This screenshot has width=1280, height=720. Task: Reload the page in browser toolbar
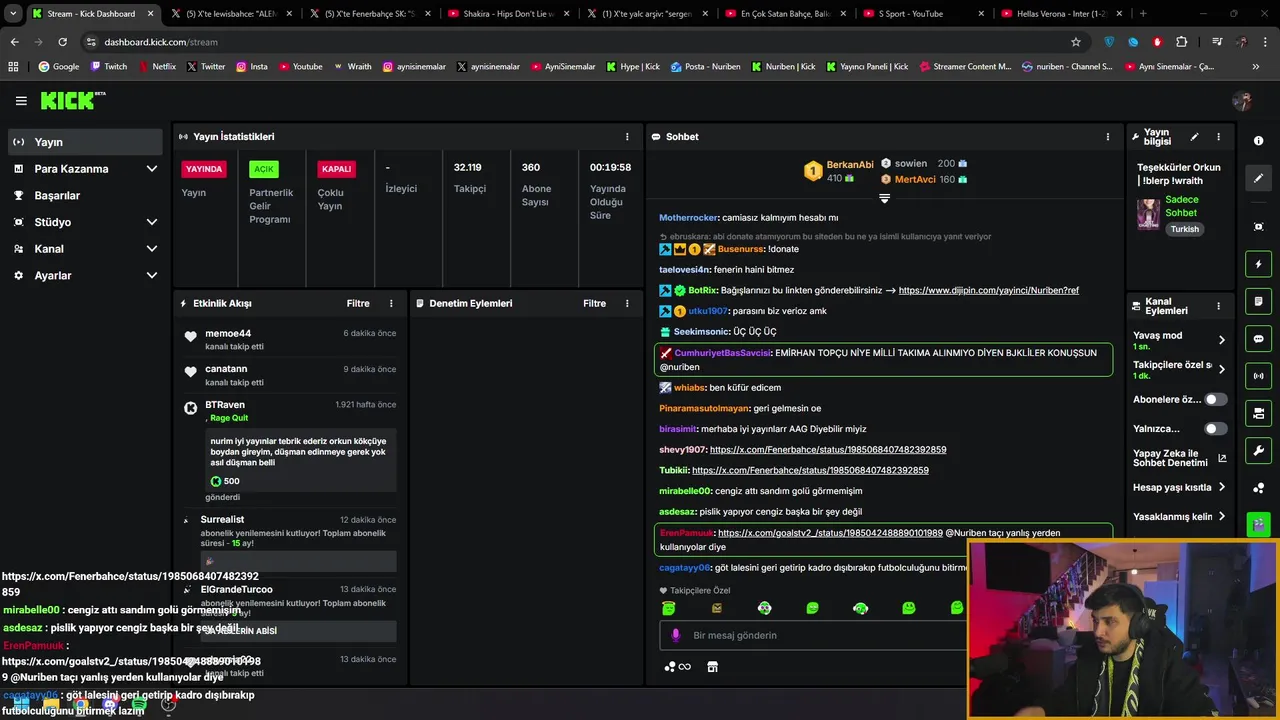pyautogui.click(x=62, y=42)
